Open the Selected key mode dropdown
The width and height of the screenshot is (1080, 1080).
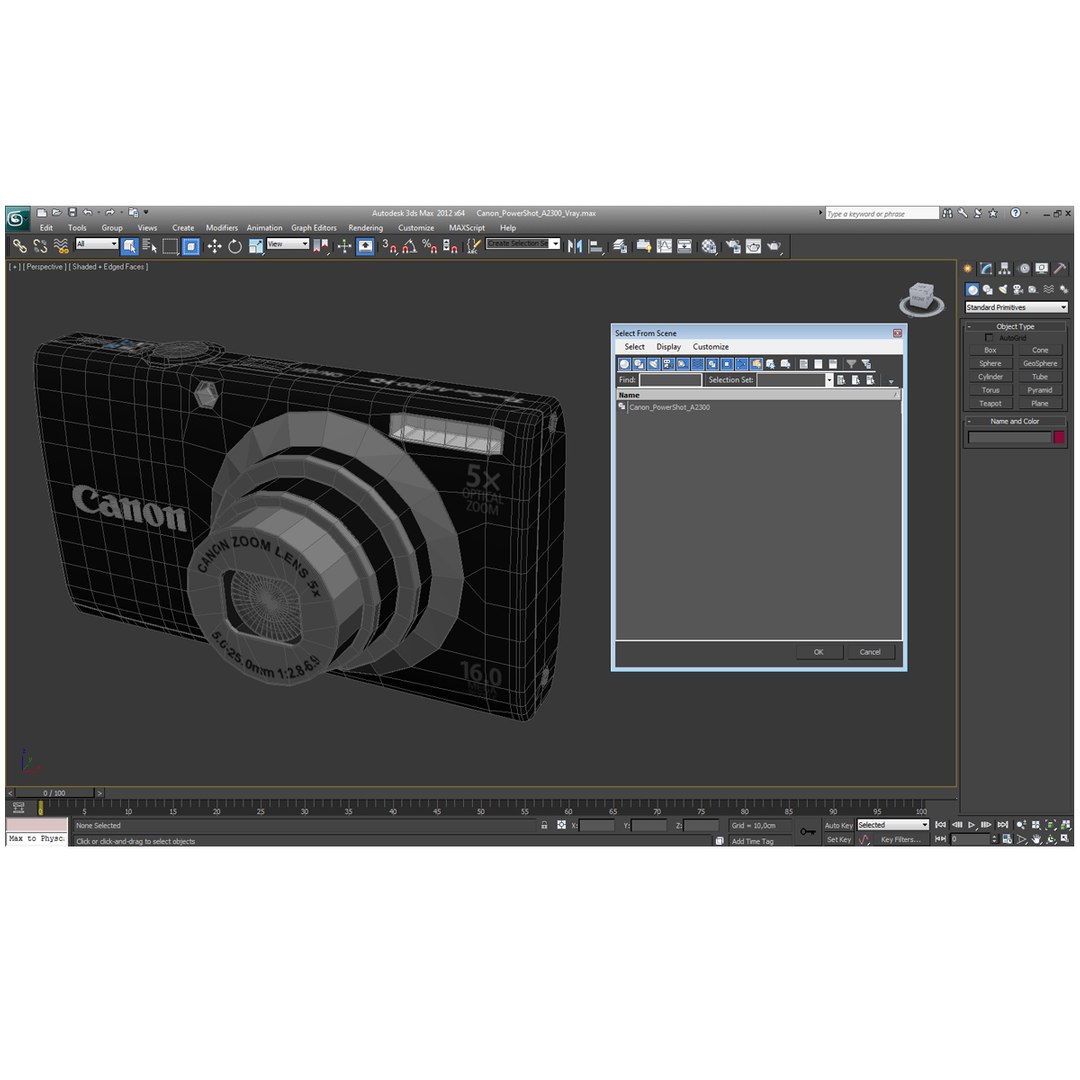[893, 825]
